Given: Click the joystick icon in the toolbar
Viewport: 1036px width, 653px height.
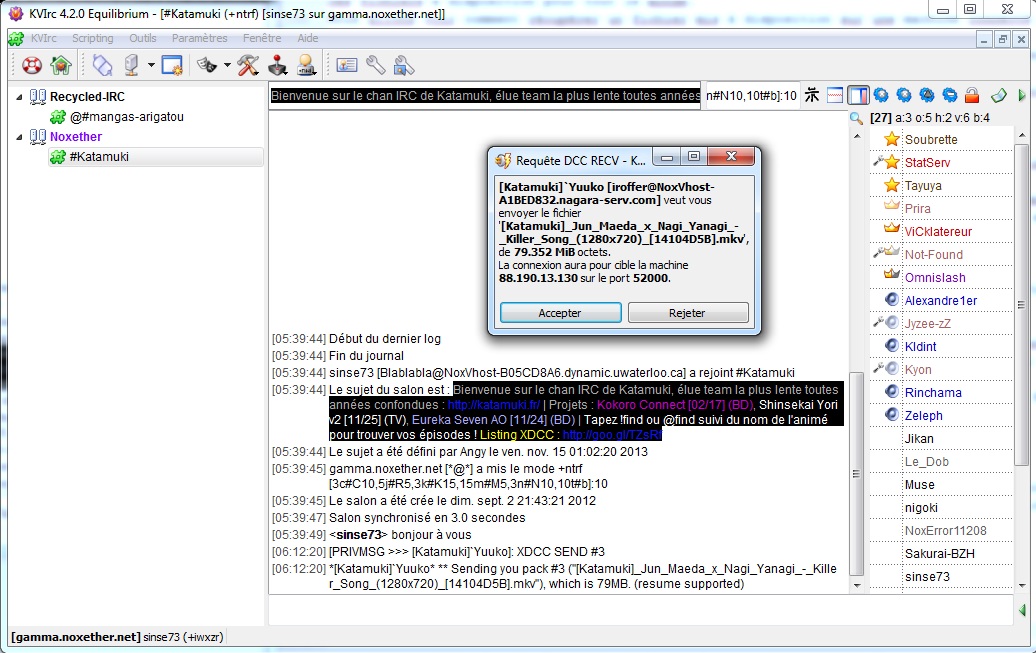Looking at the screenshot, I should (277, 66).
